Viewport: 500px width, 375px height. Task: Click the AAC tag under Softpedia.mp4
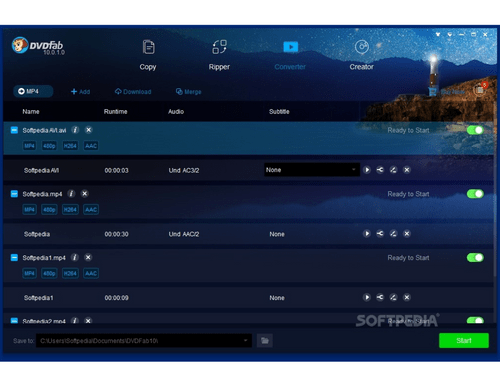91,209
